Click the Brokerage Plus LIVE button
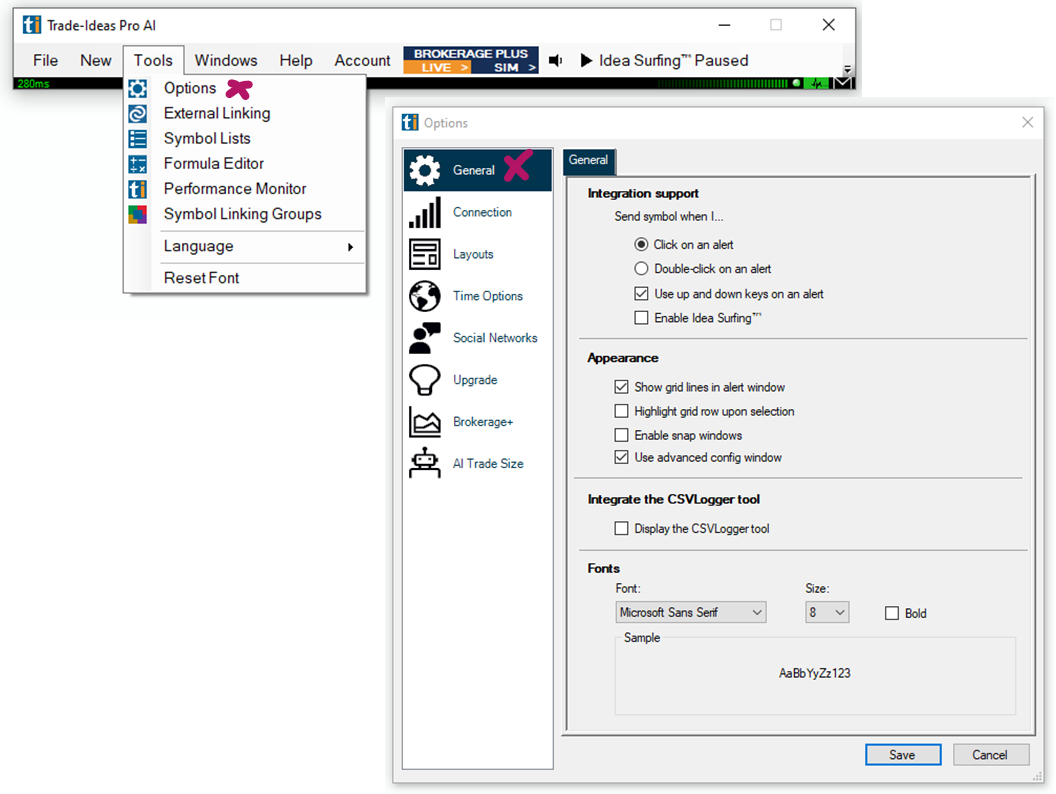1056x794 pixels. (437, 68)
